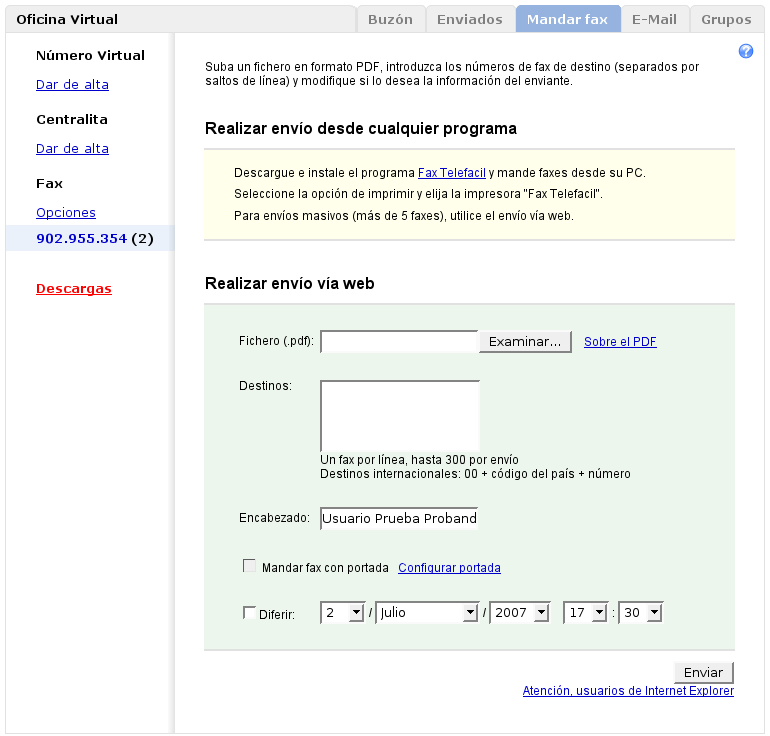Open the minutes dropdown showing 30
Viewport: 770px width, 736px height.
click(641, 613)
